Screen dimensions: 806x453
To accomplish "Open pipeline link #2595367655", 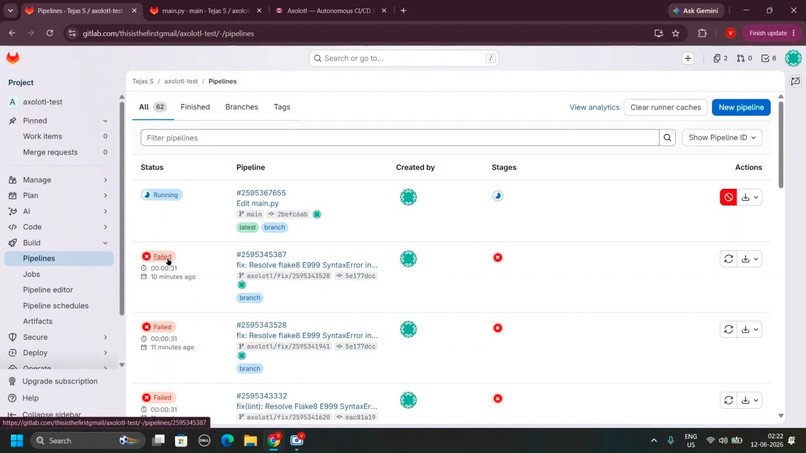I will point(261,193).
